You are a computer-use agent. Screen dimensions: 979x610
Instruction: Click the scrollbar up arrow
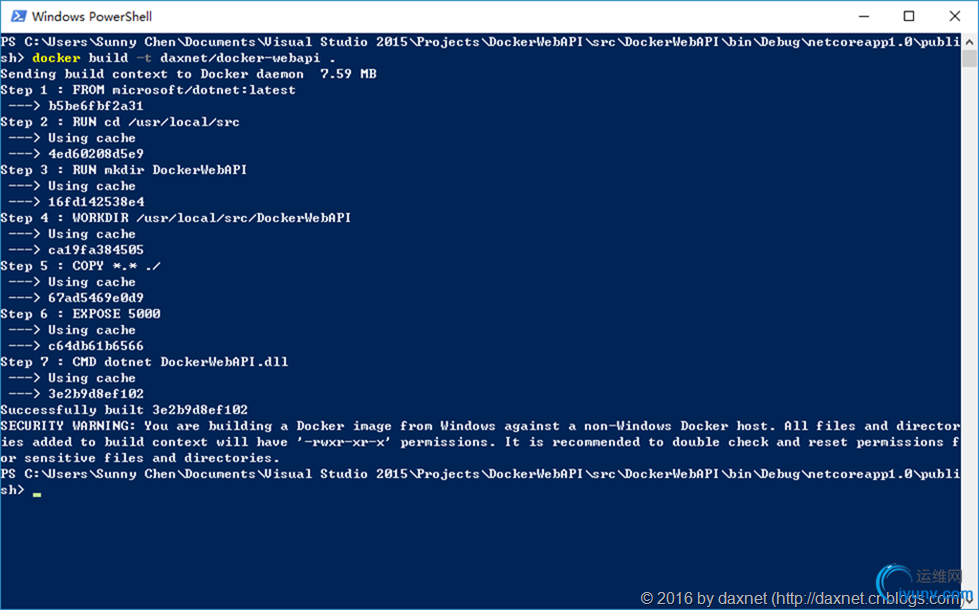969,42
